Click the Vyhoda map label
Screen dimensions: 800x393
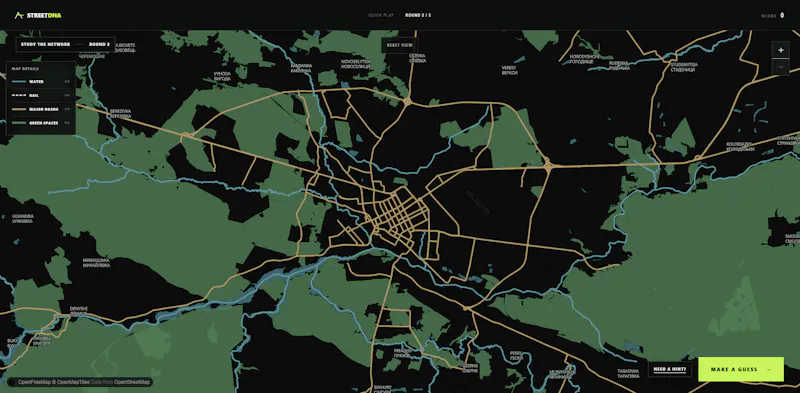coord(222,76)
